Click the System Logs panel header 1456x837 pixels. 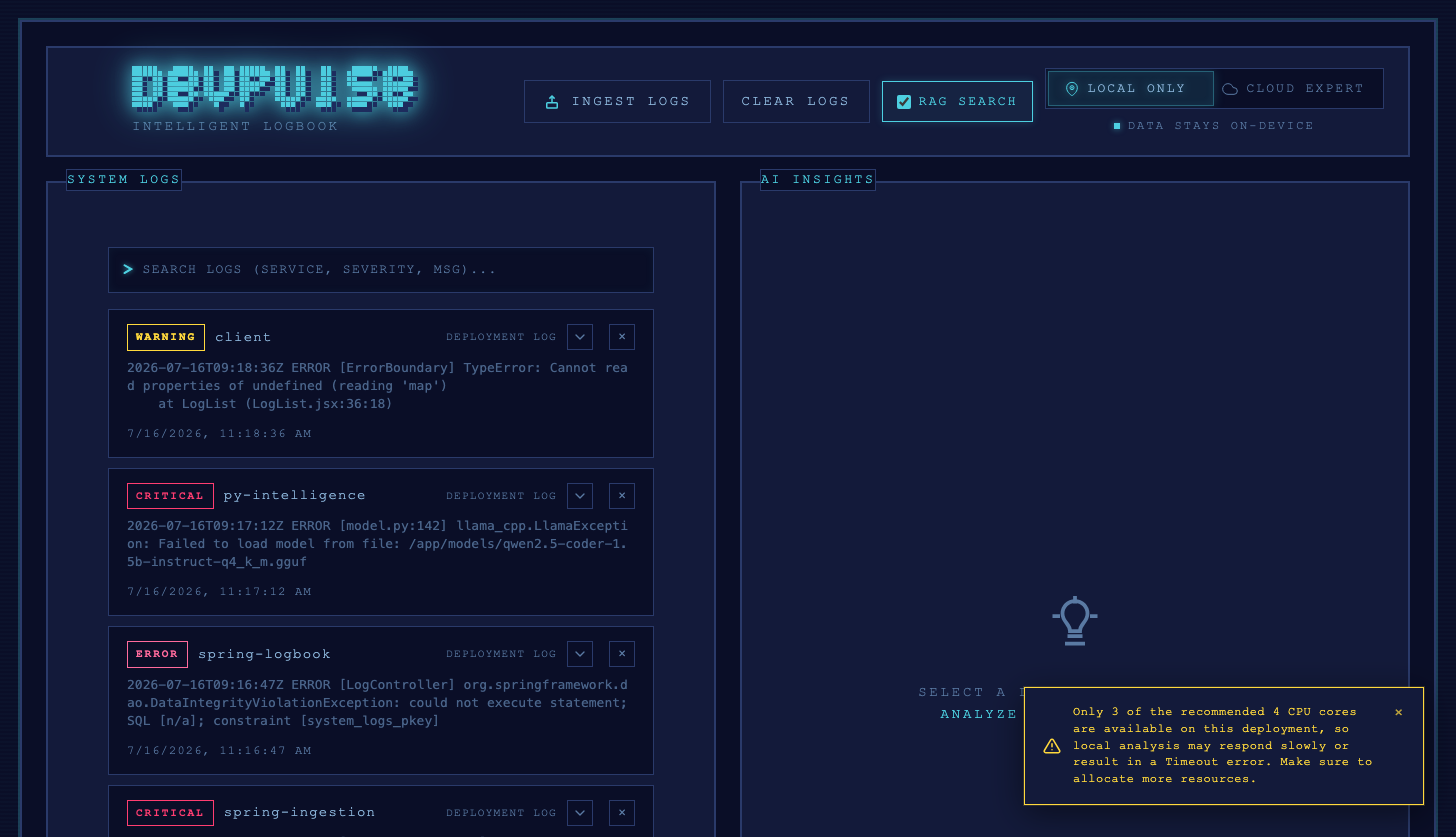(x=124, y=180)
